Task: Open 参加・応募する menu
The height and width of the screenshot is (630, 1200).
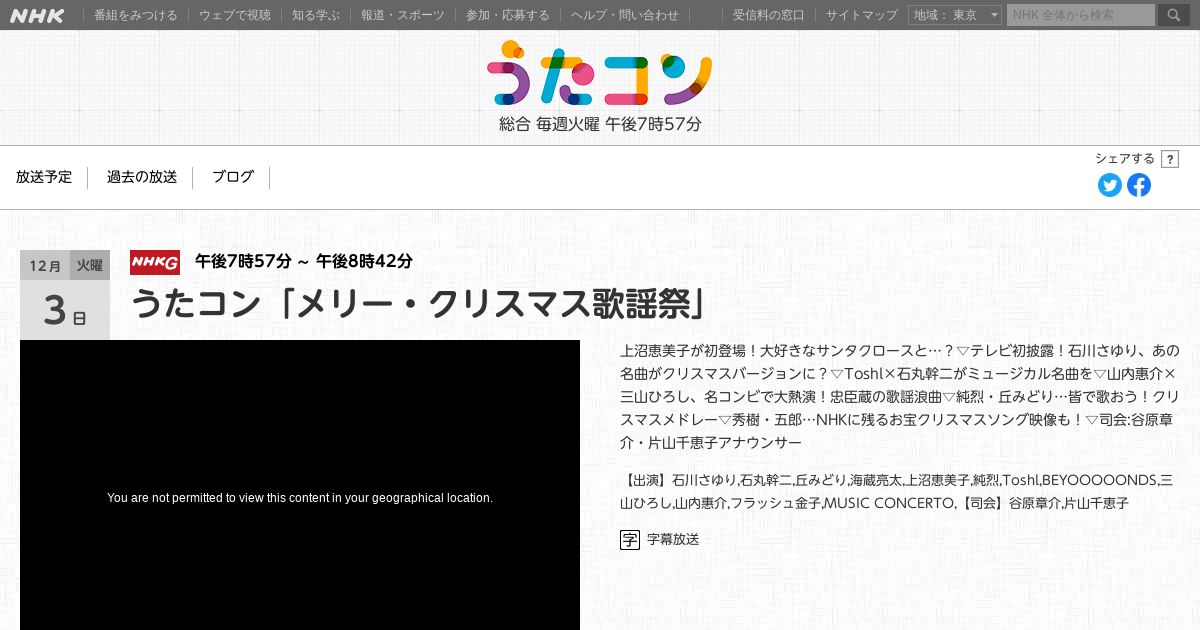Action: pos(508,15)
